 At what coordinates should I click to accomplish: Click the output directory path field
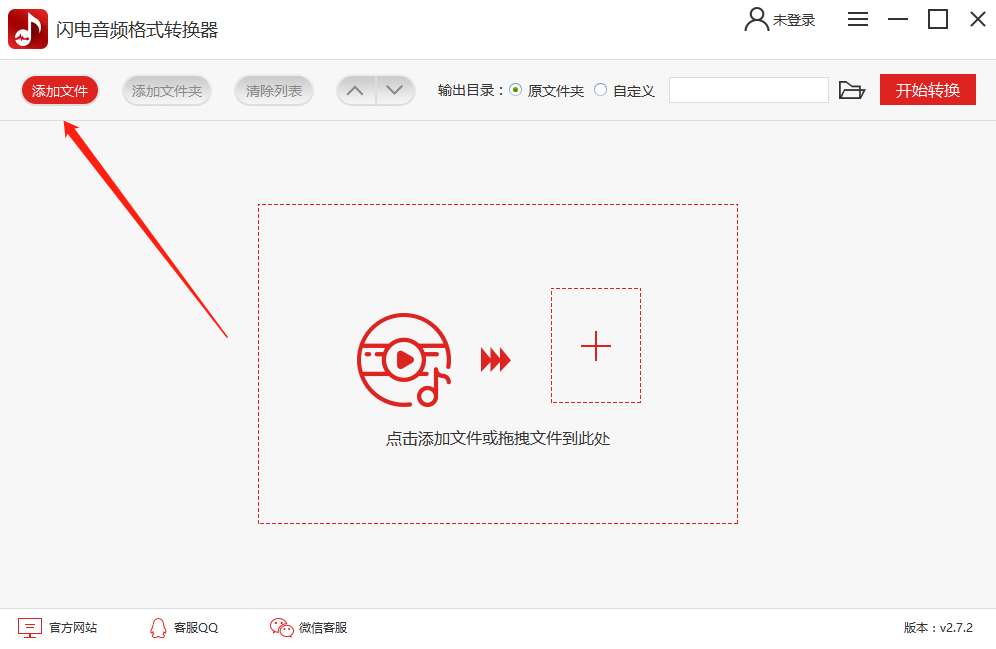(749, 90)
